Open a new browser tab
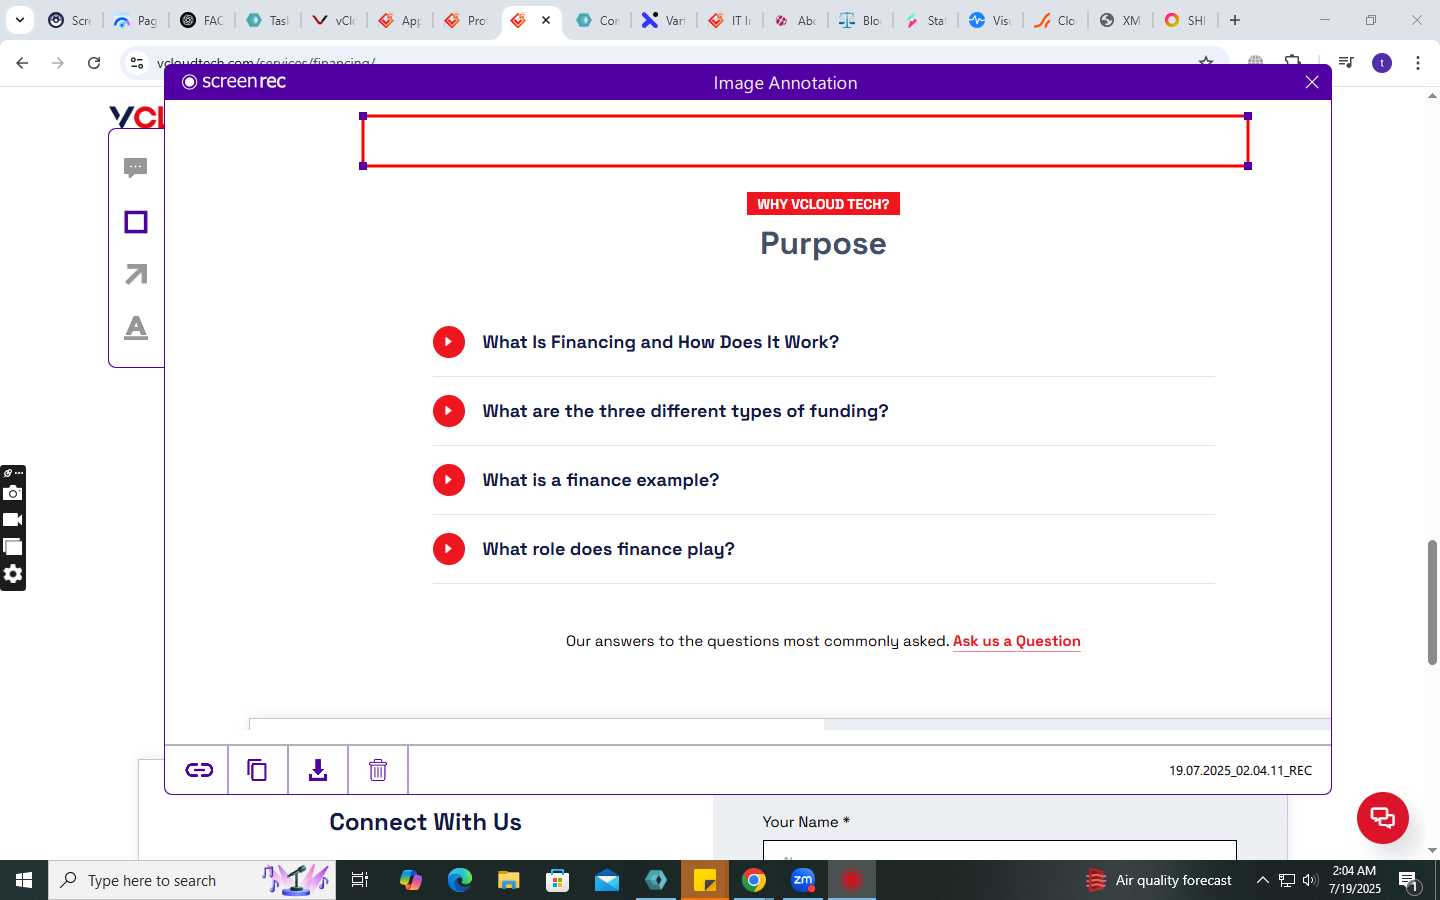The width and height of the screenshot is (1440, 900). pos(1235,20)
